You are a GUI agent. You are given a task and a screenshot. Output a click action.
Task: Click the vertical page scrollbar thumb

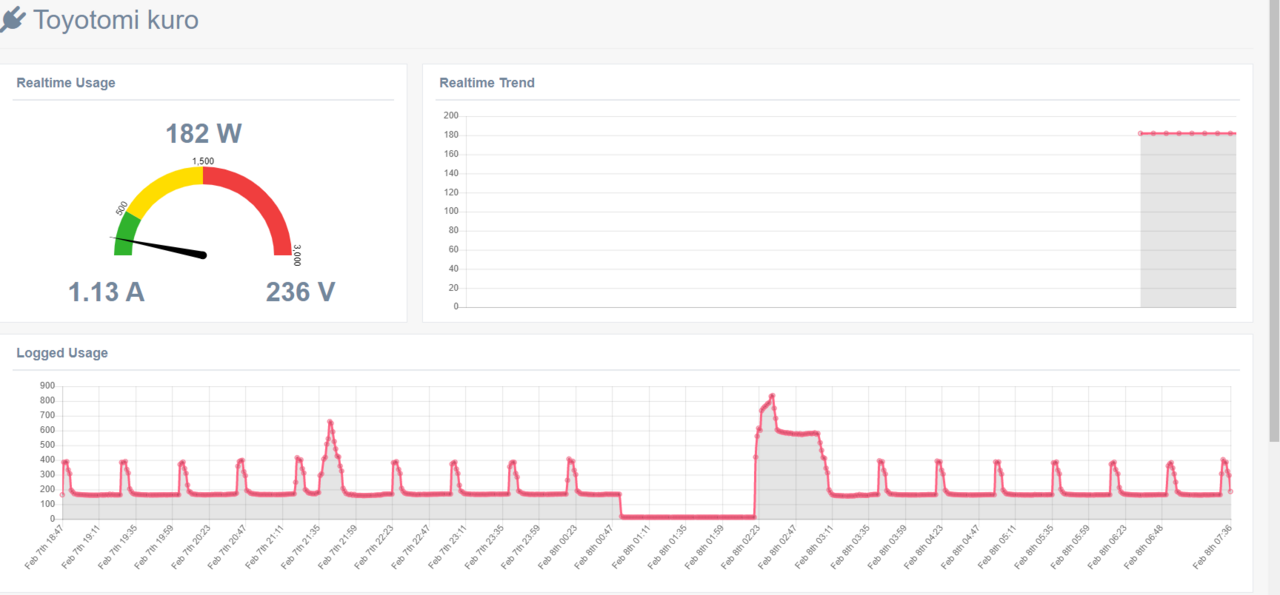click(x=1274, y=220)
